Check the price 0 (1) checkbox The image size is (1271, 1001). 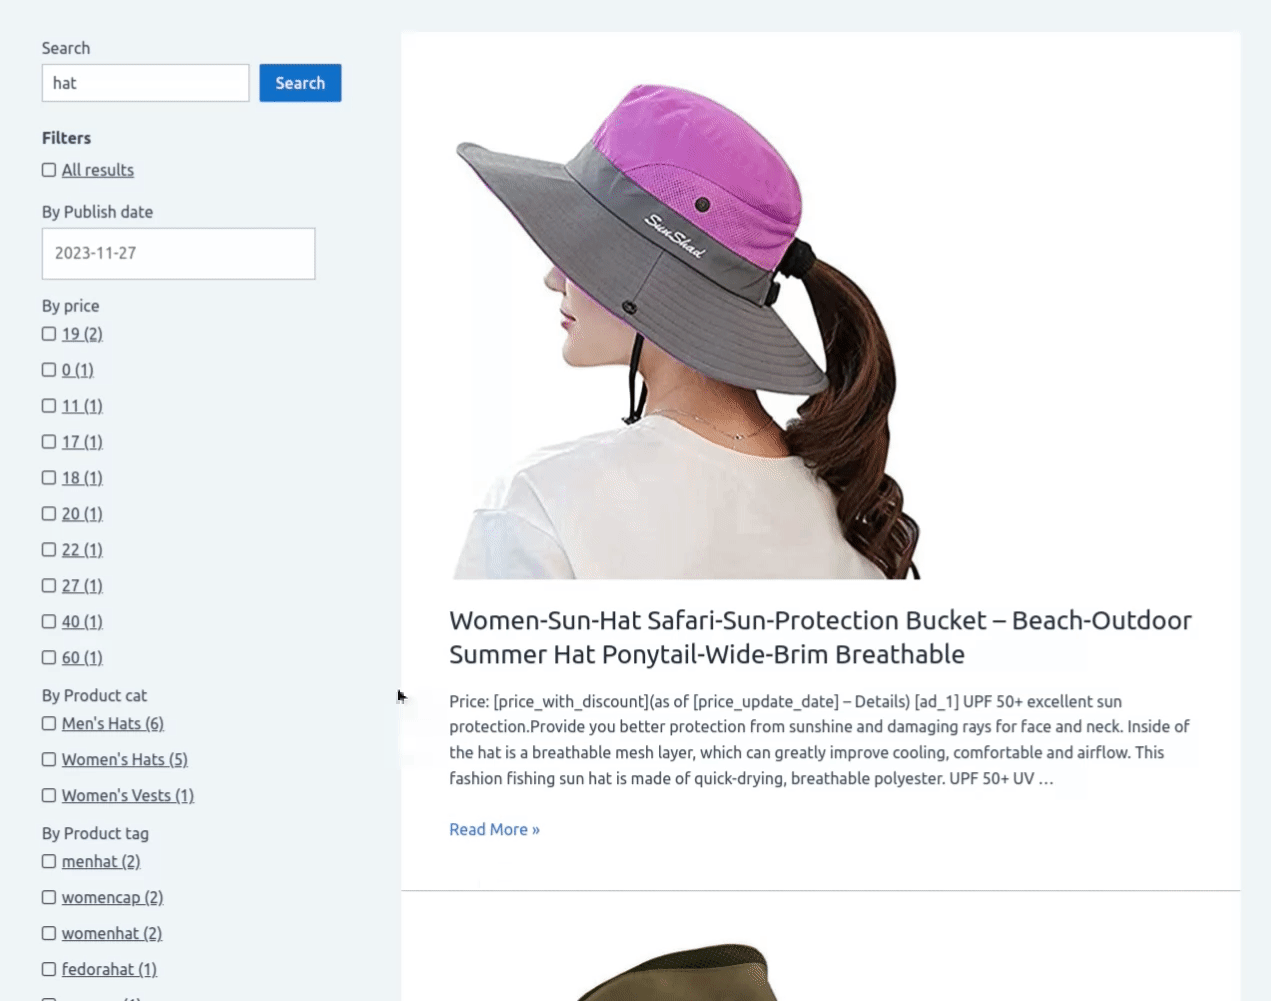click(49, 370)
